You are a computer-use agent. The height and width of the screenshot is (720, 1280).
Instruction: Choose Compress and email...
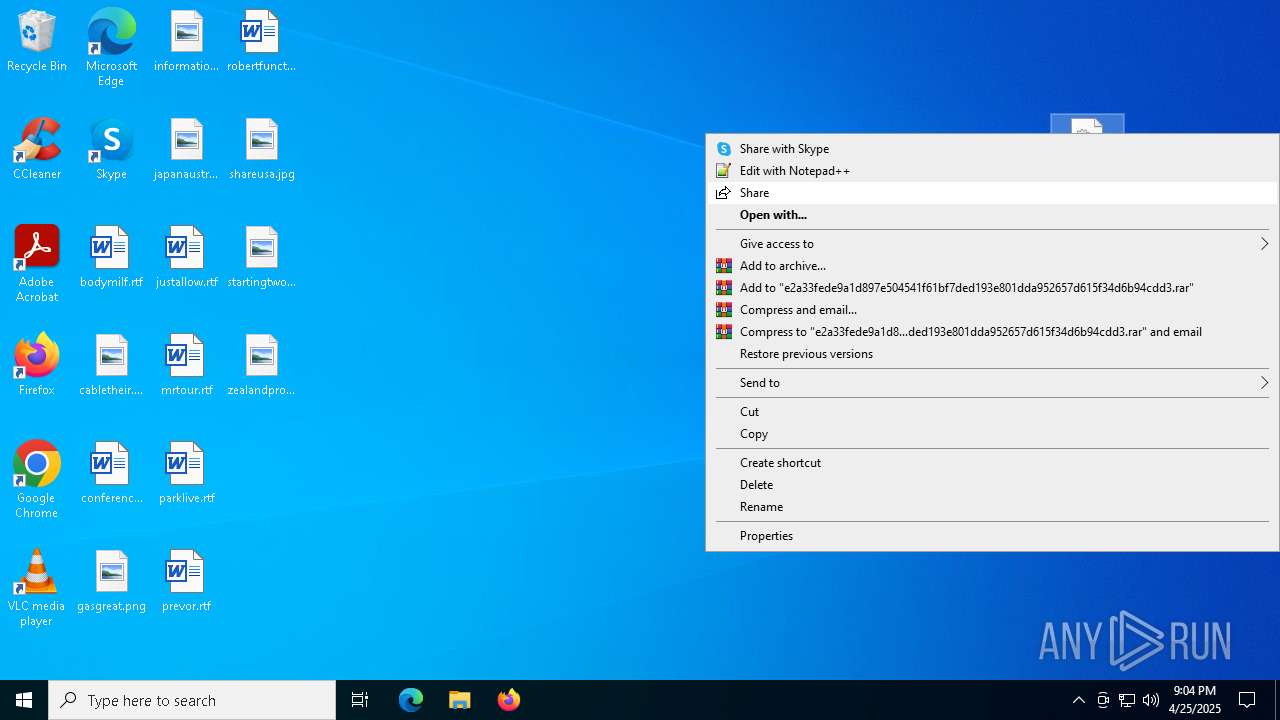(992, 310)
